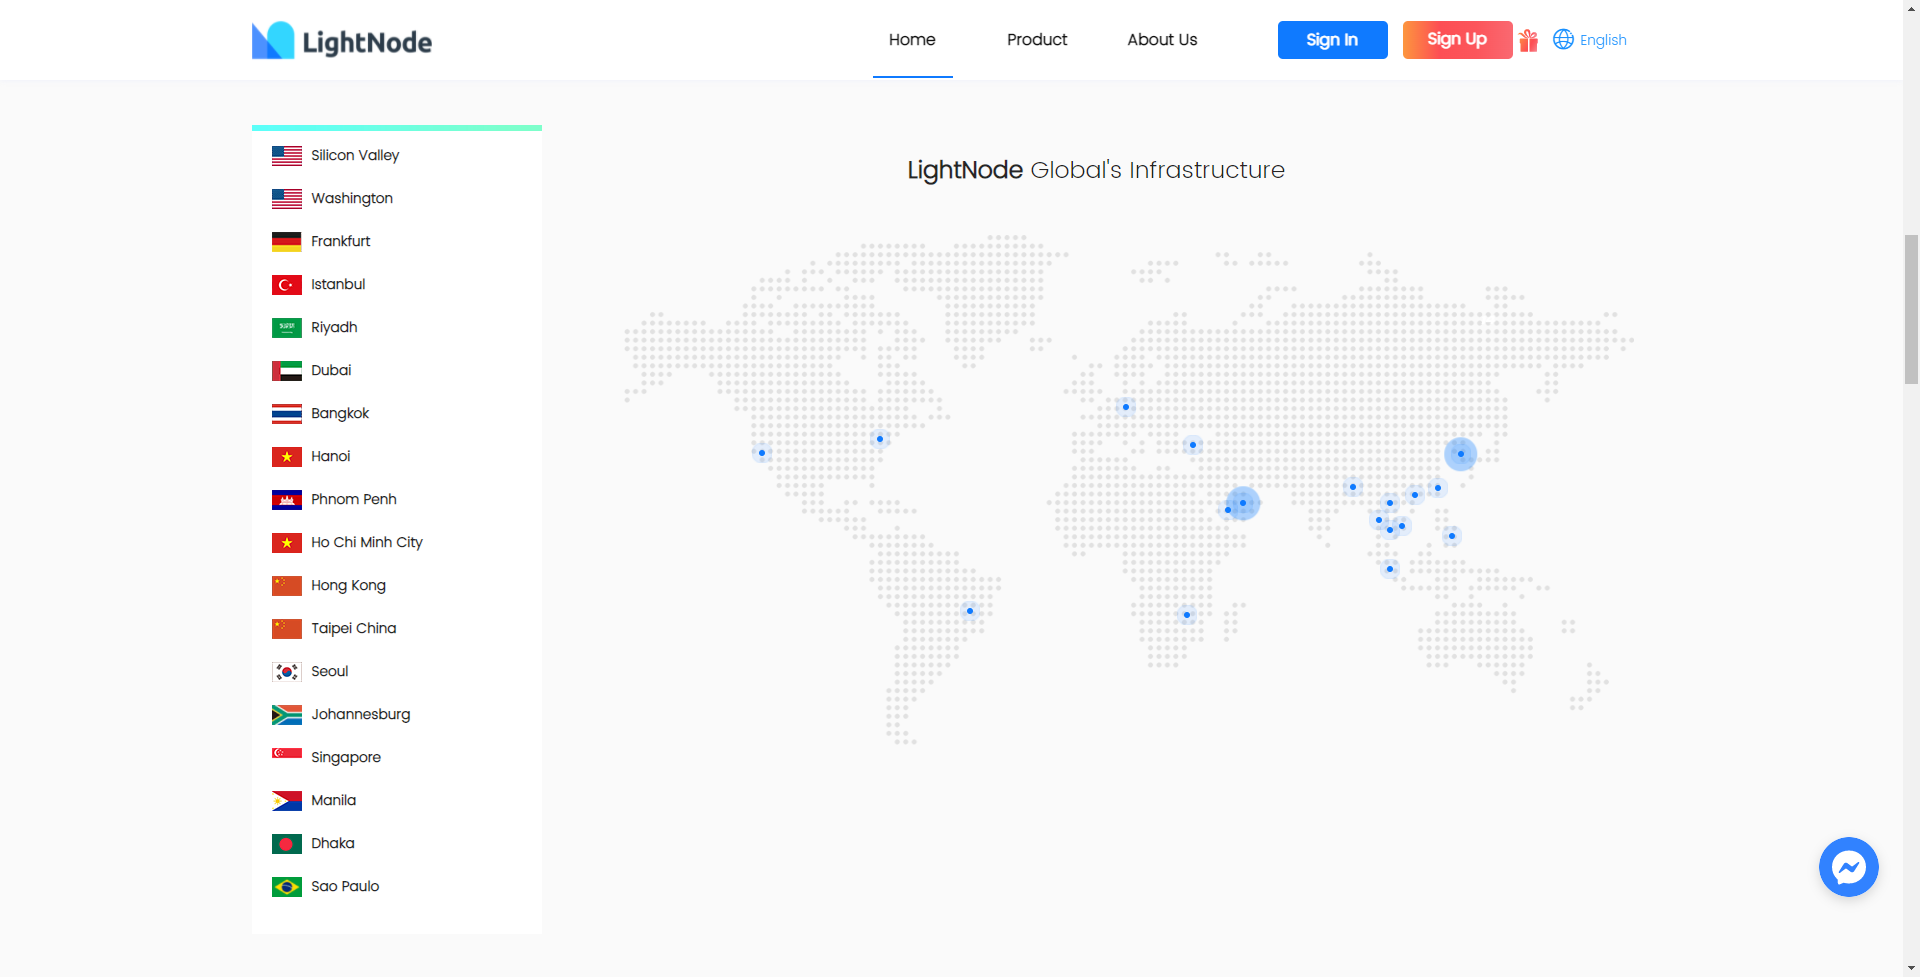The width and height of the screenshot is (1920, 977).
Task: Click the Johannesburg map marker in South Africa
Action: pos(1187,615)
